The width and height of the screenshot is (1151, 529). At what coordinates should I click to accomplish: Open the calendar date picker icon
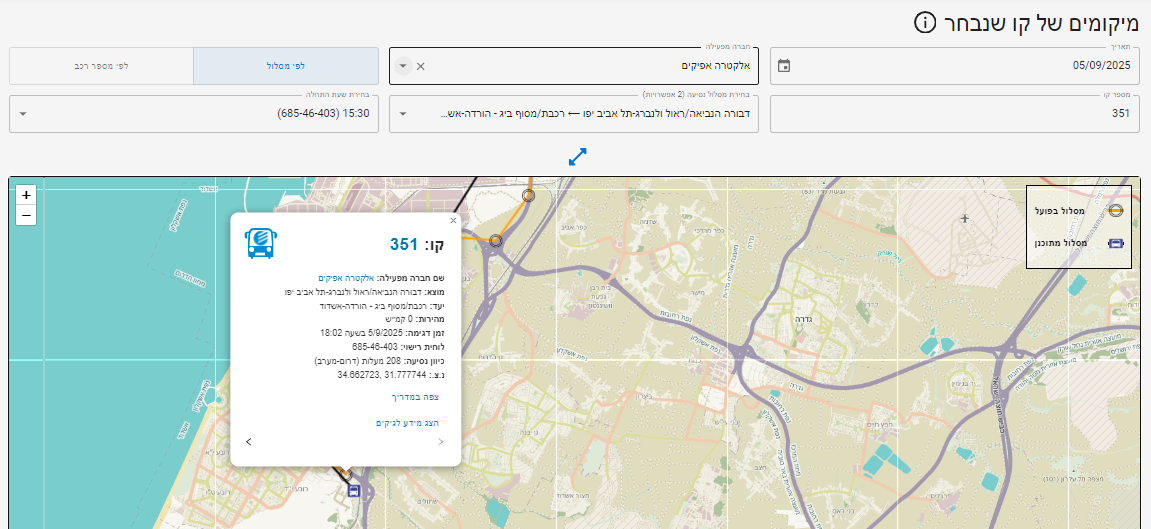point(784,66)
